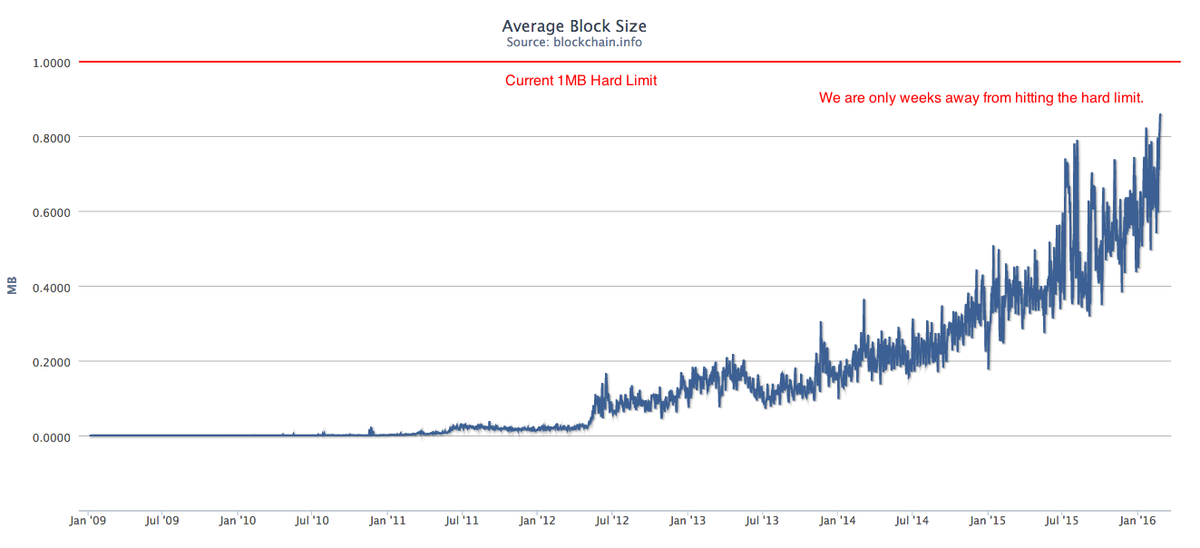Click the Jul '09 x-axis label
Screen dimensions: 1200x548
click(x=162, y=521)
